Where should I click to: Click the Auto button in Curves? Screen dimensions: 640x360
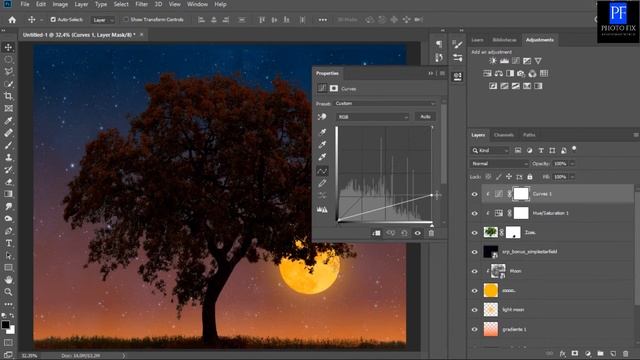pyautogui.click(x=425, y=117)
